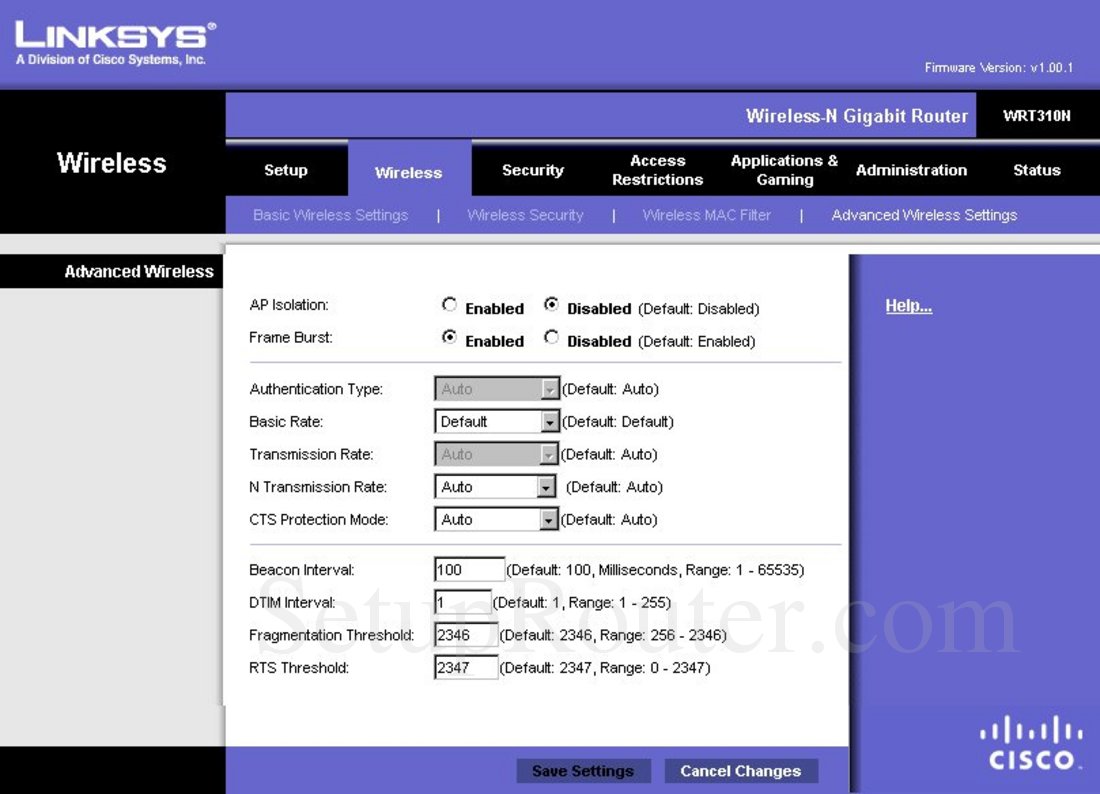Select the Enabled option for Frame Burst
The image size is (1100, 794).
tap(449, 337)
